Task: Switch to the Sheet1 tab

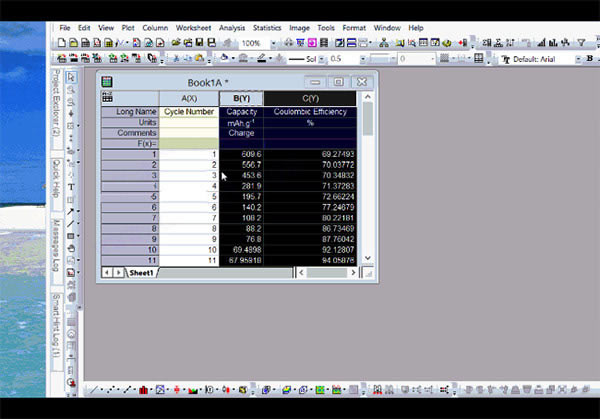Action: (141, 272)
